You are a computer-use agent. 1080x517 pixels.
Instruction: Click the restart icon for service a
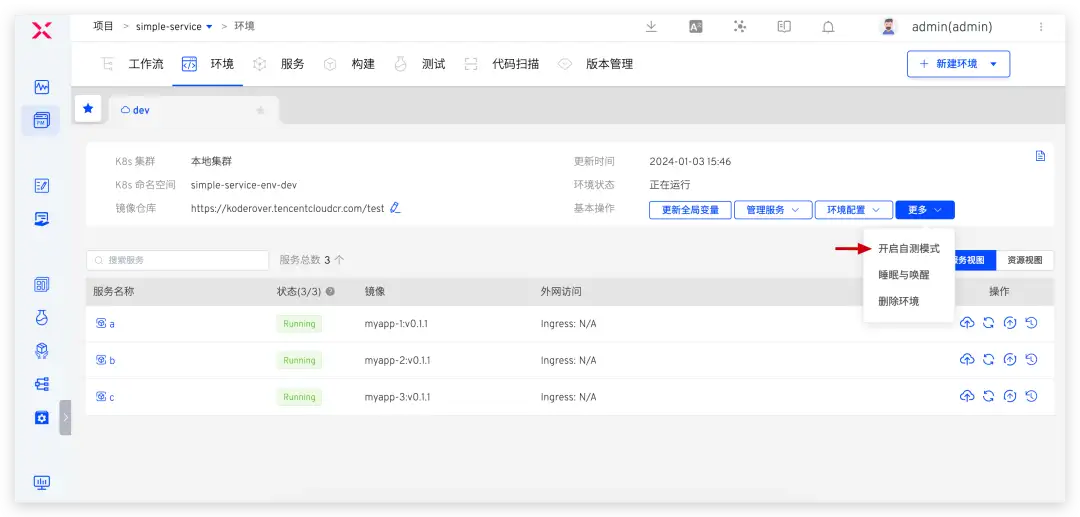[989, 323]
